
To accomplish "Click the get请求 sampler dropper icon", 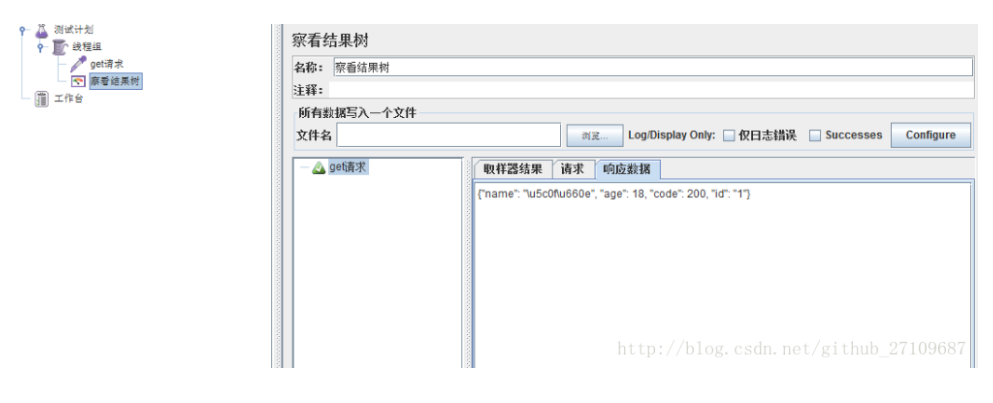I will (79, 64).
